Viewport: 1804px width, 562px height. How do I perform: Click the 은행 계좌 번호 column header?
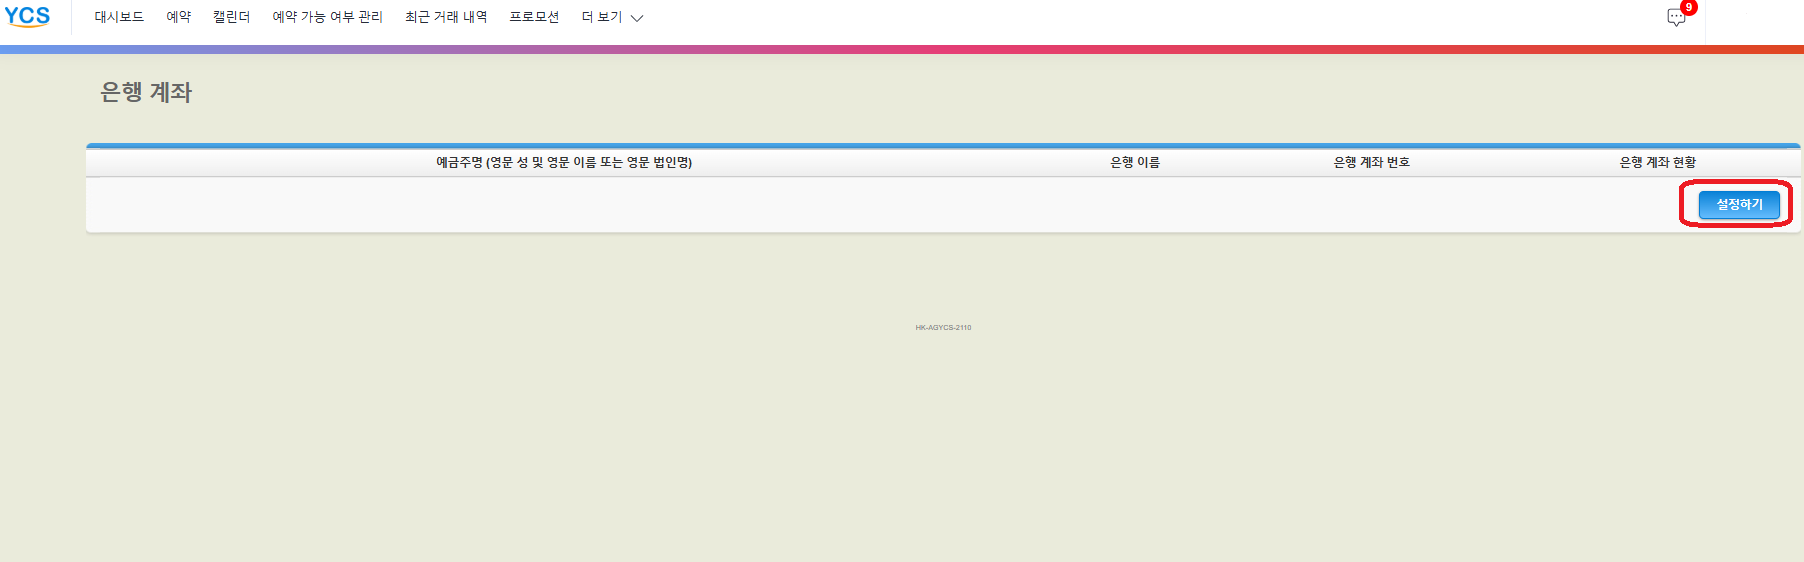click(x=1372, y=162)
